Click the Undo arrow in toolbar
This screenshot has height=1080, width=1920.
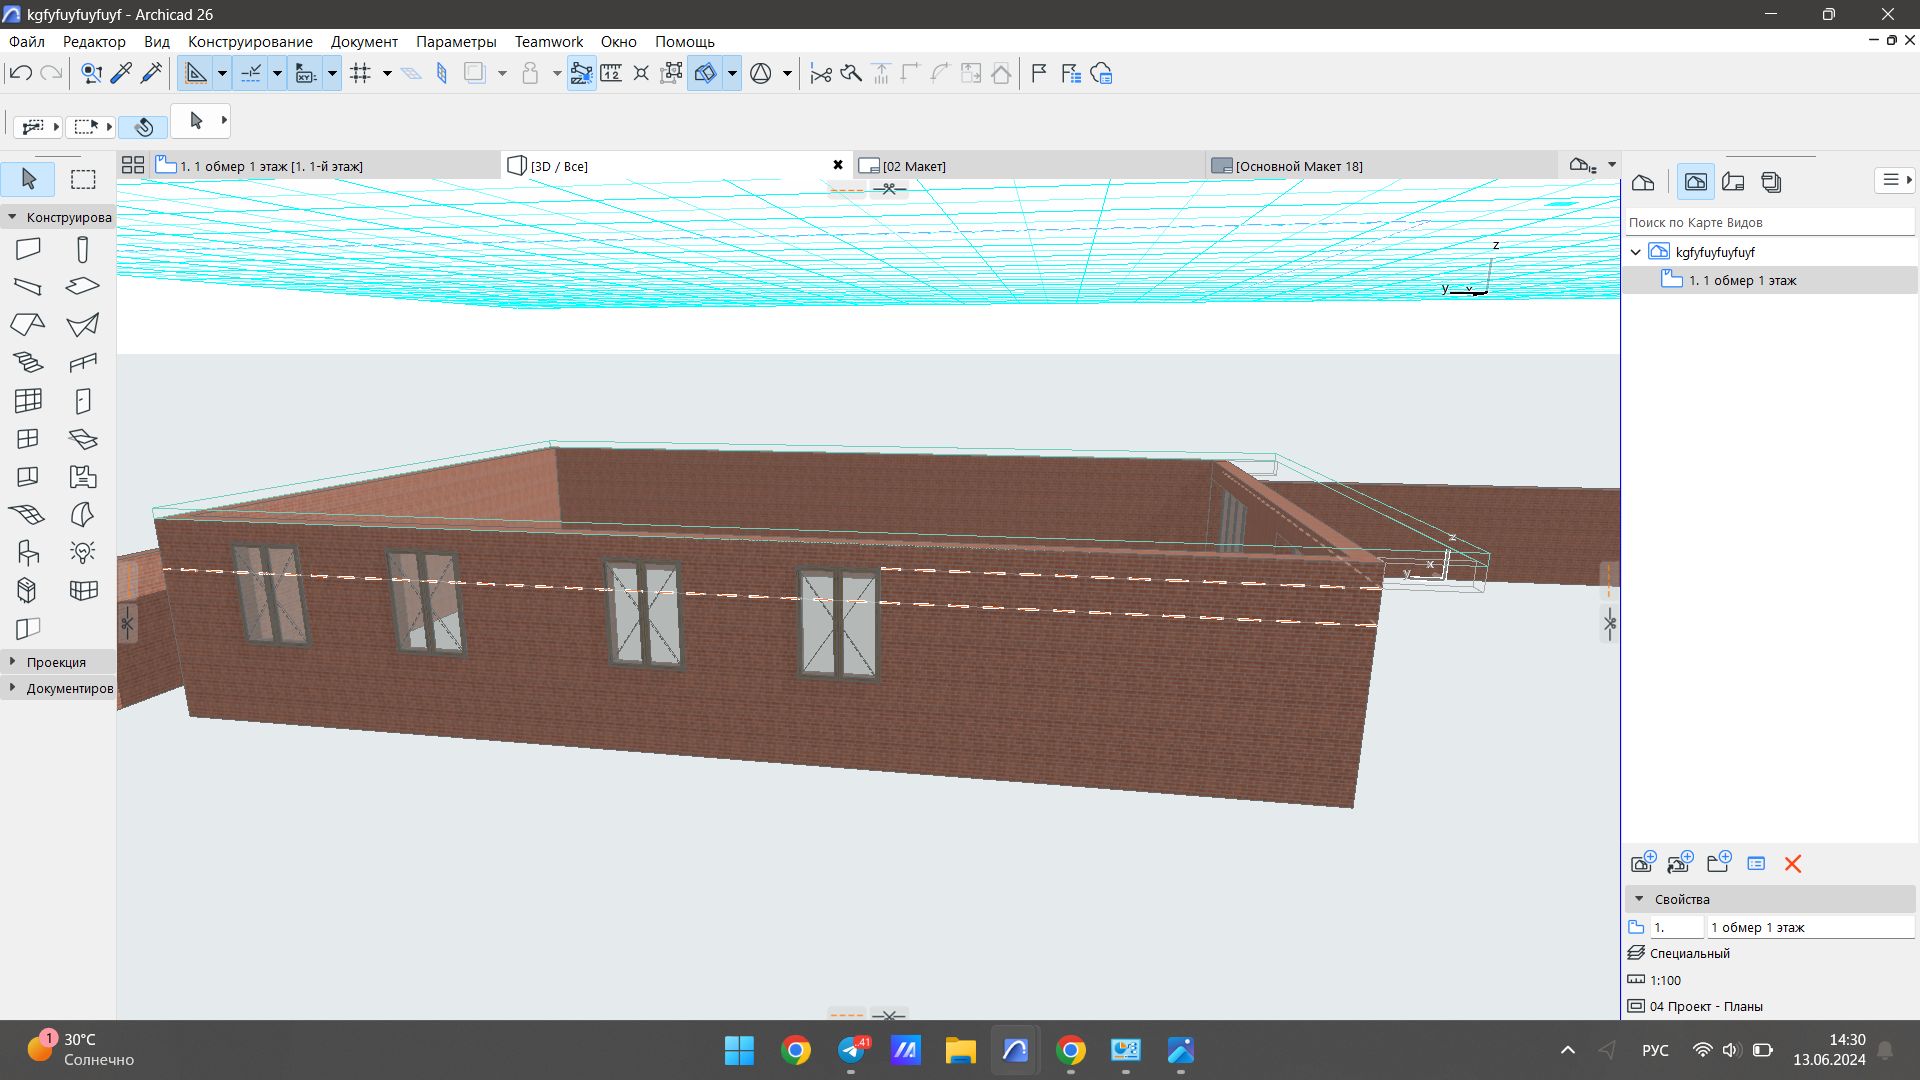(20, 73)
